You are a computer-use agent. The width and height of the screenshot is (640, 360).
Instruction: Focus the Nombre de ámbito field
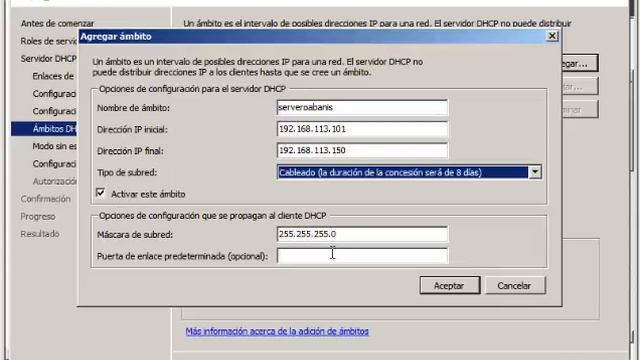(362, 107)
